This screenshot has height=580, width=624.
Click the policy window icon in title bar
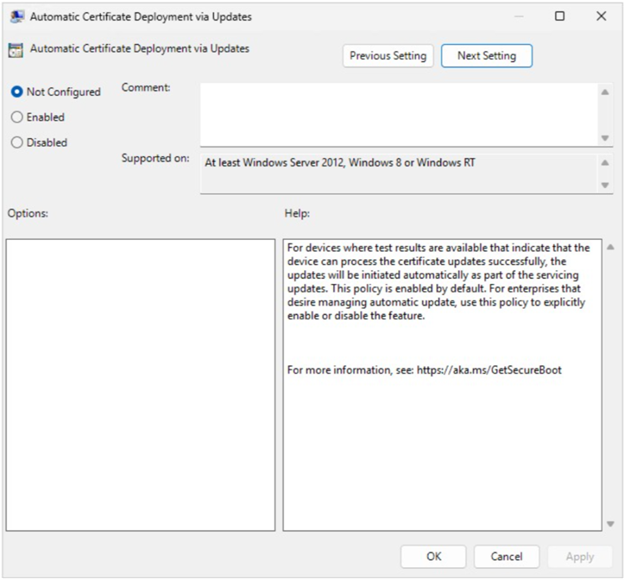15,16
